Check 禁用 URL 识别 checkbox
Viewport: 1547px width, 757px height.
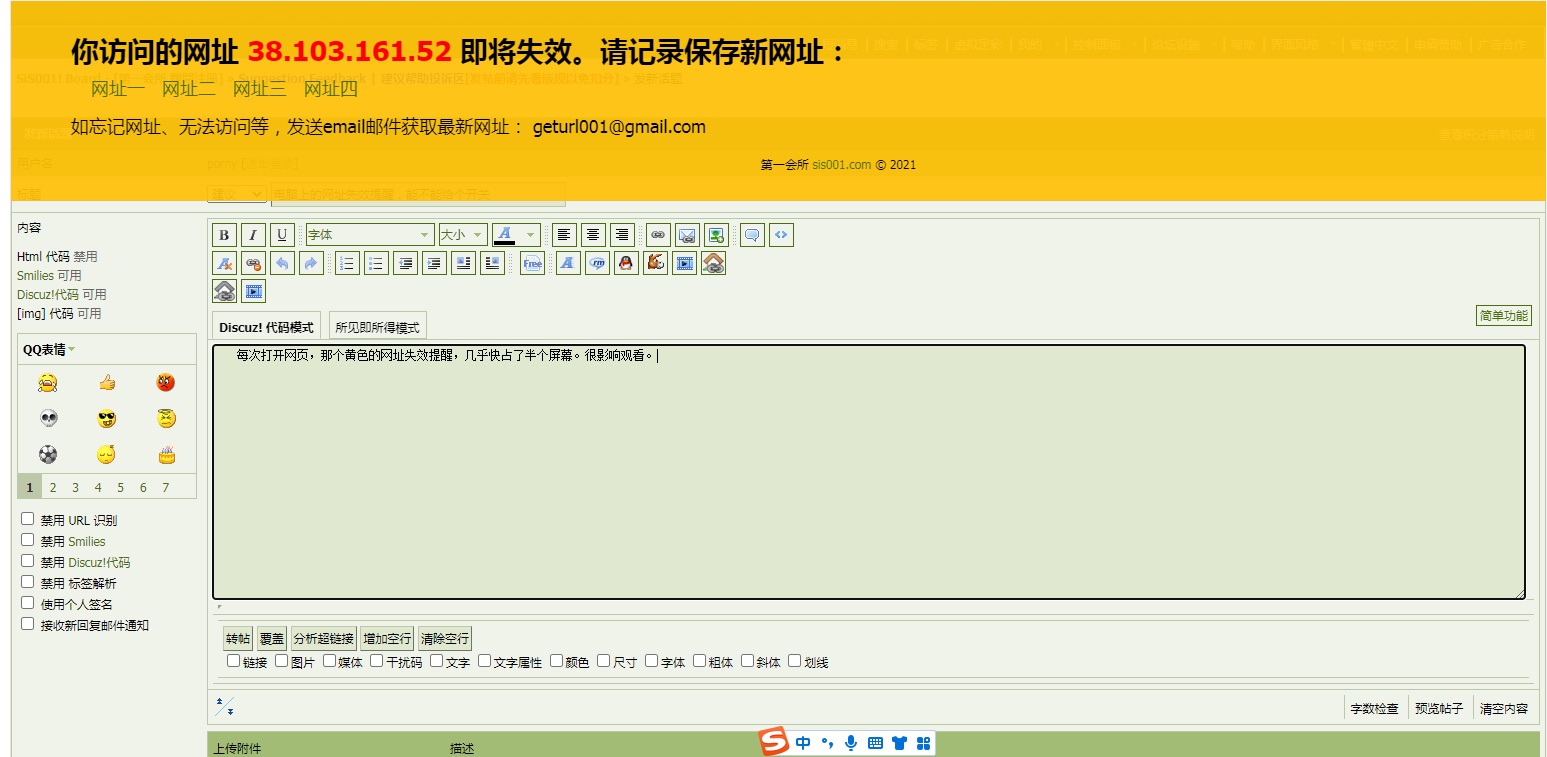28,519
